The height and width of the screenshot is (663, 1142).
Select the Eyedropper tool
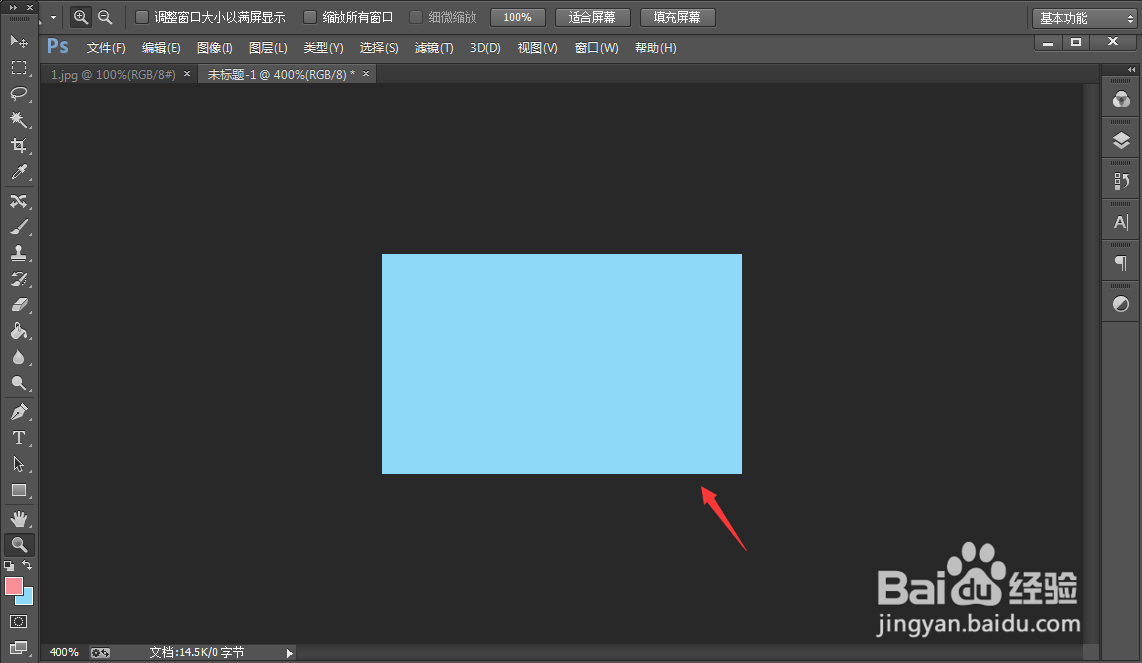click(x=19, y=171)
